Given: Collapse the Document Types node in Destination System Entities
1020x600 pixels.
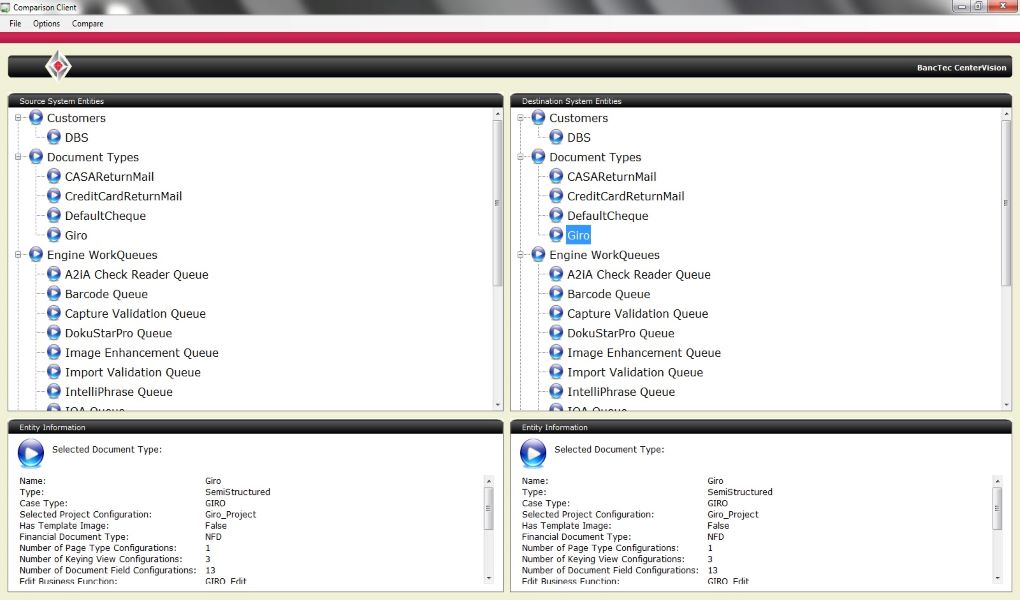Looking at the screenshot, I should 520,157.
